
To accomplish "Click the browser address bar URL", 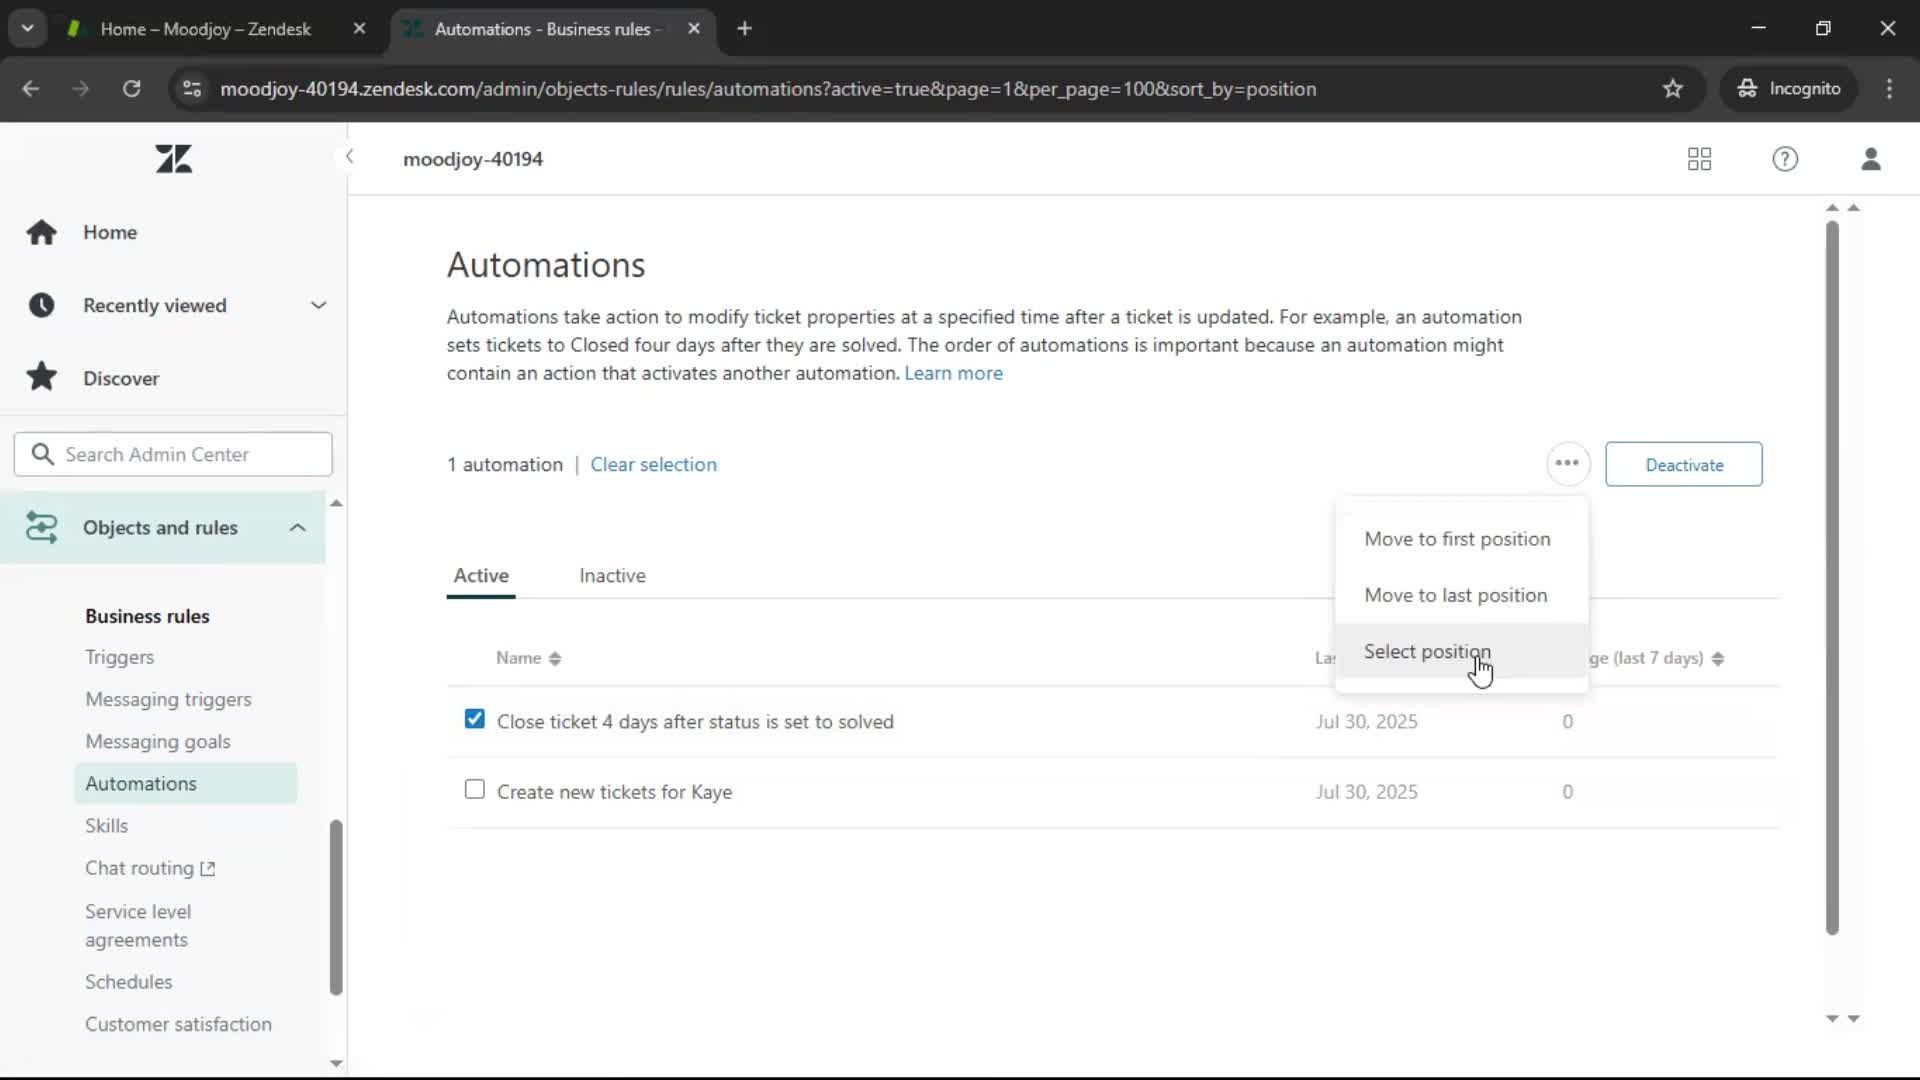I will click(x=768, y=89).
